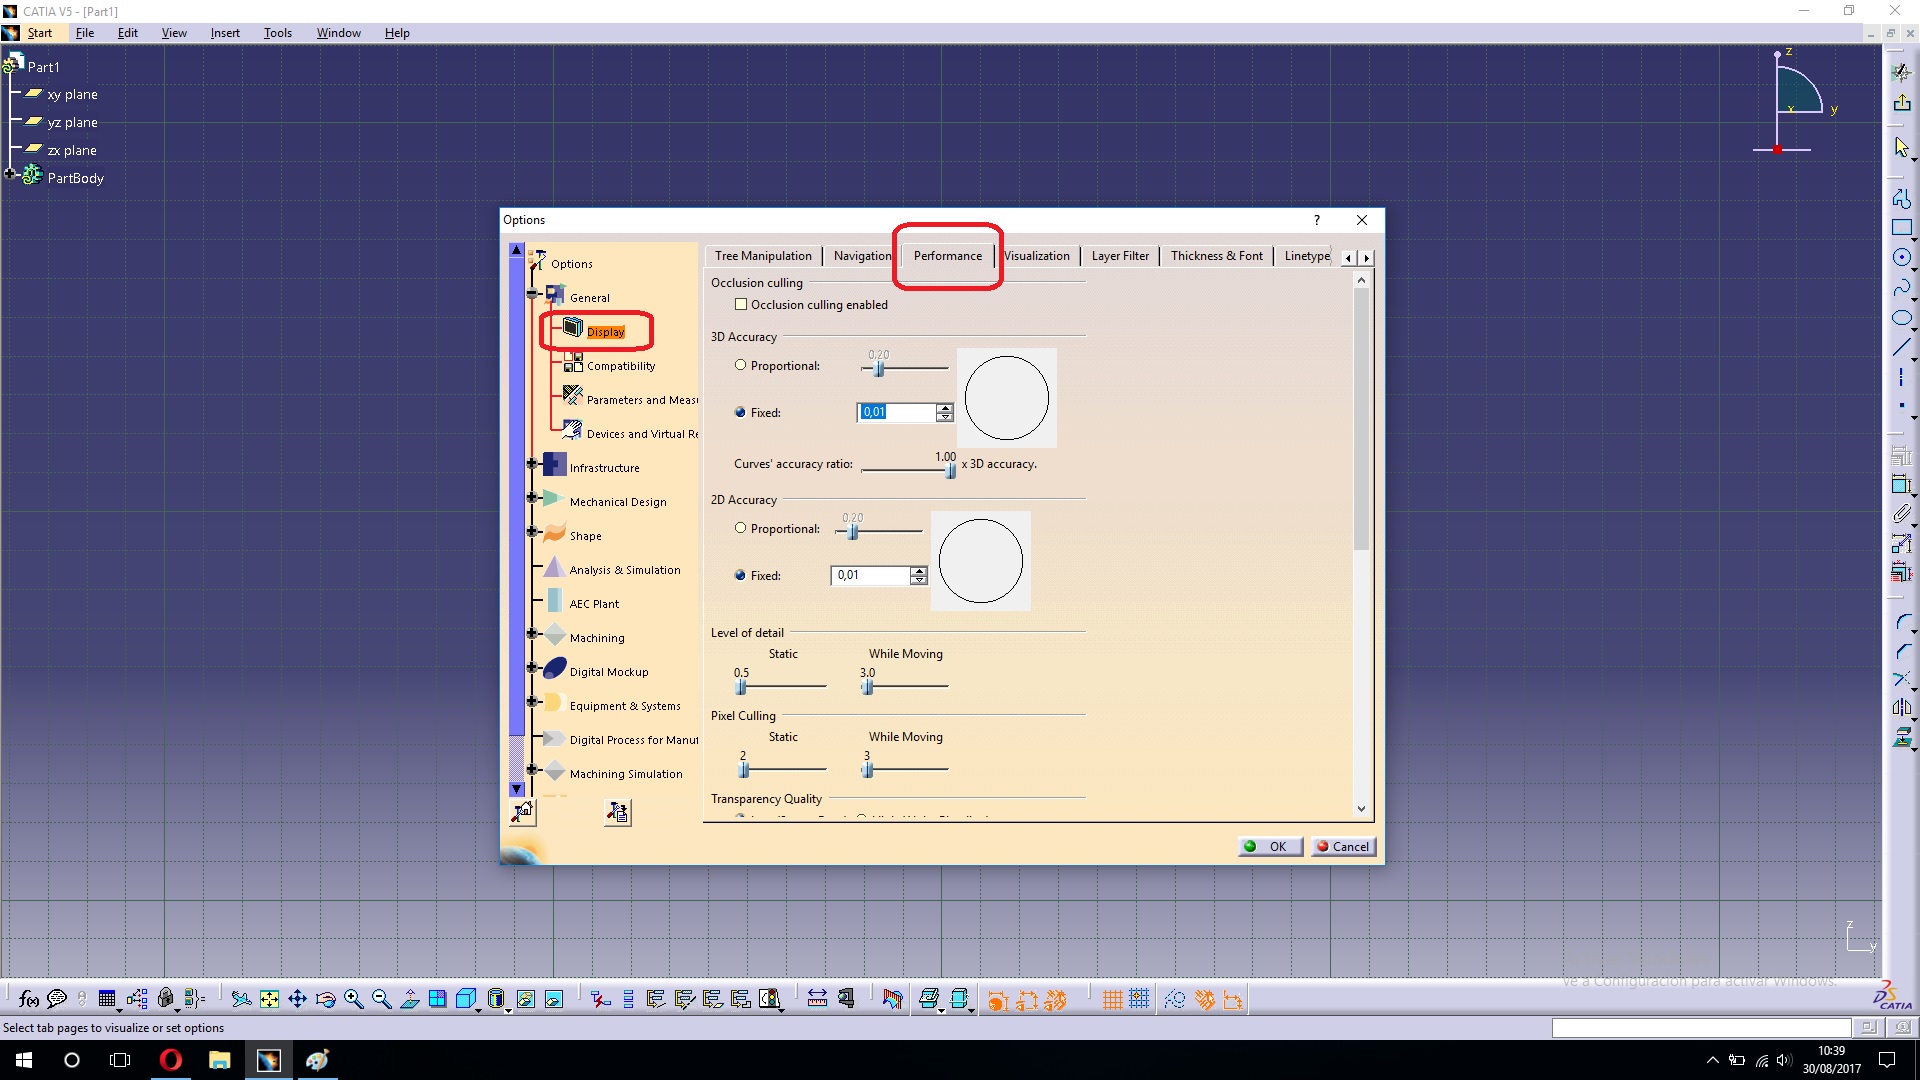Select the Rectangle sketch tool
Image resolution: width=1920 pixels, height=1080 pixels.
tap(1903, 228)
